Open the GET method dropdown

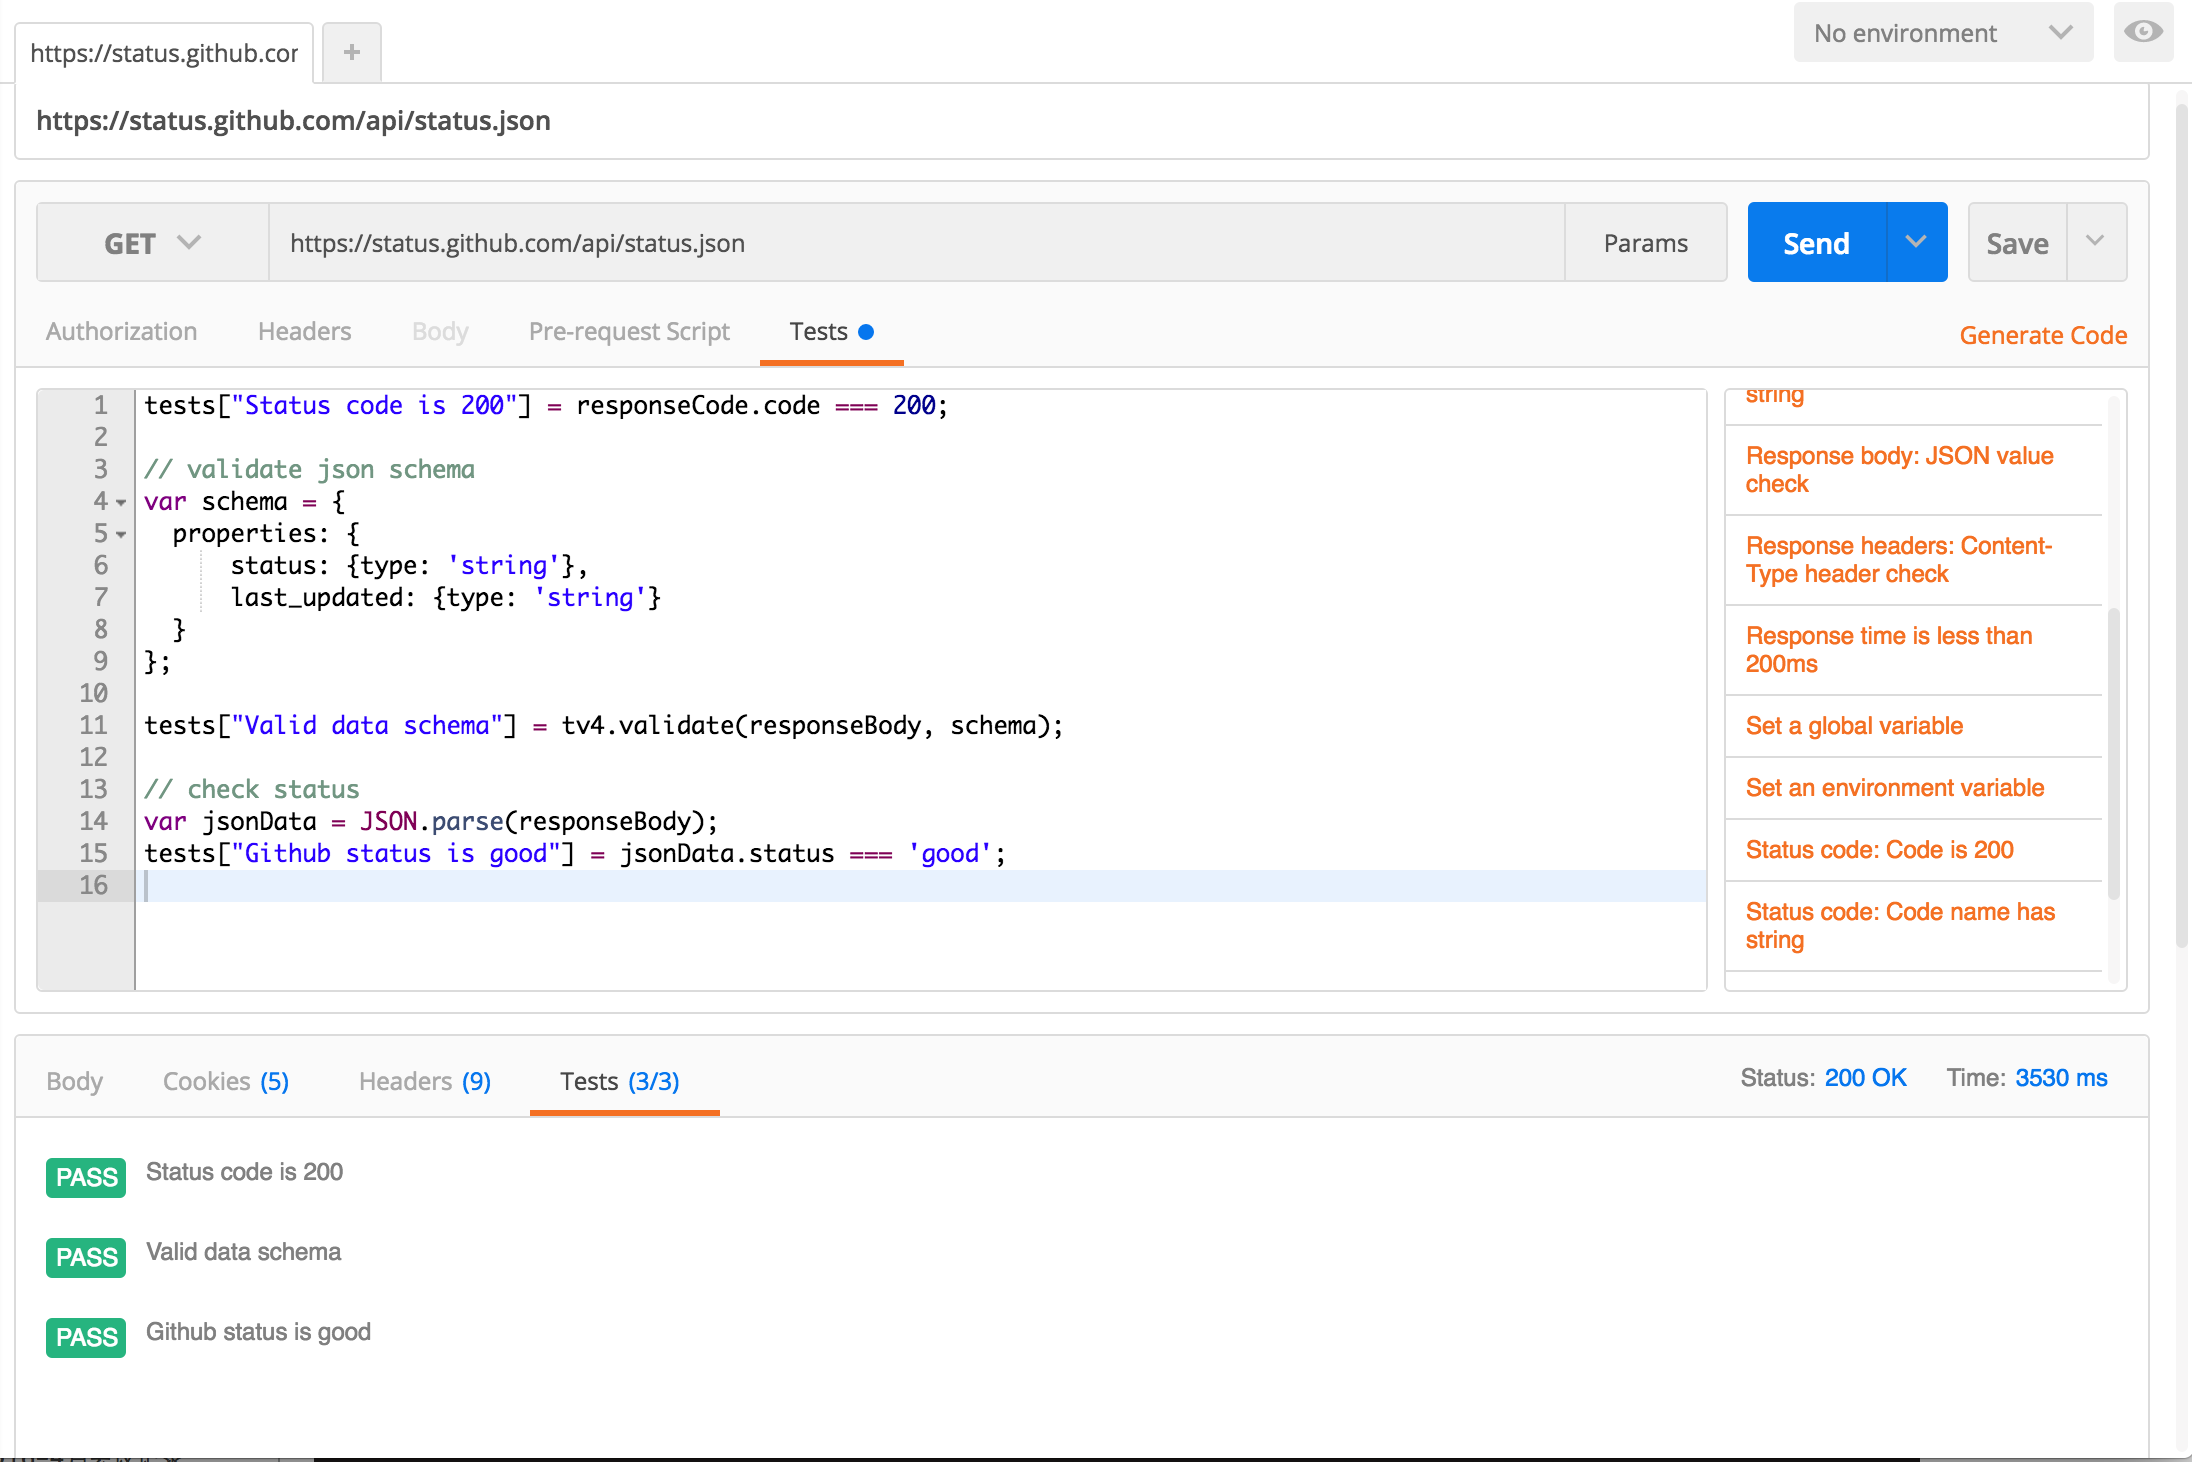click(152, 243)
